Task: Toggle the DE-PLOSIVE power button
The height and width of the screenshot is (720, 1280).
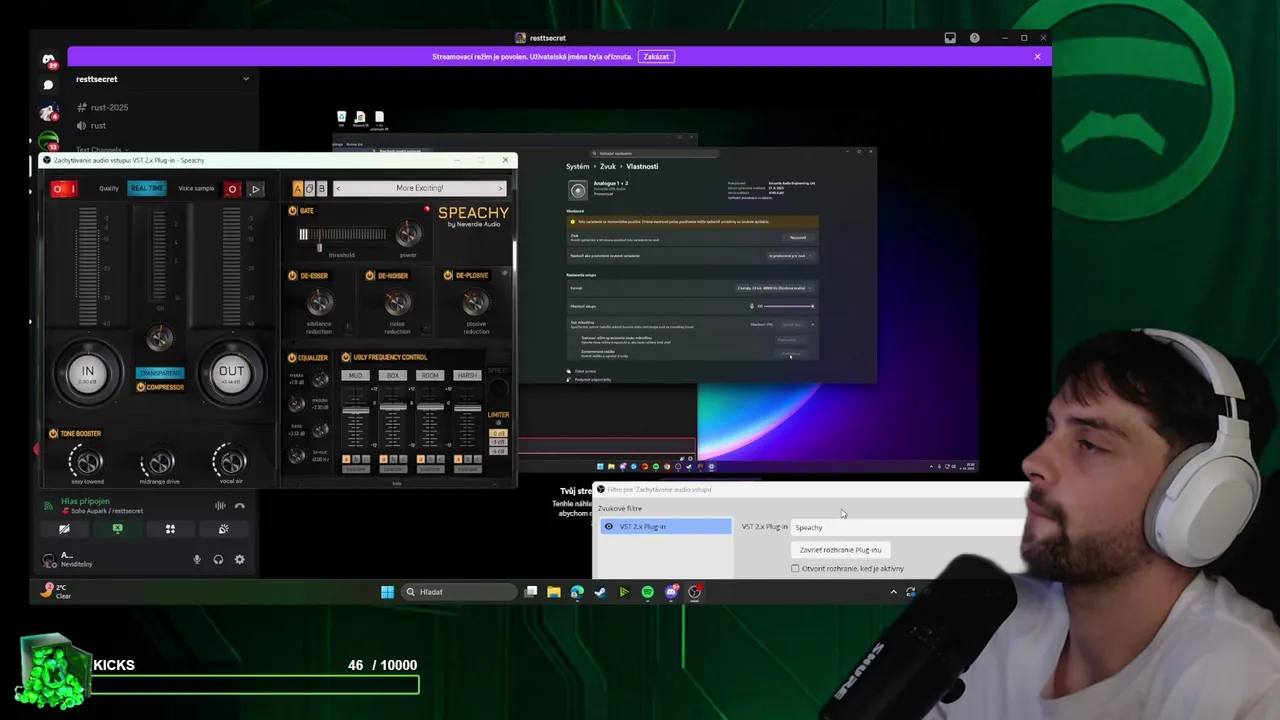Action: [448, 275]
